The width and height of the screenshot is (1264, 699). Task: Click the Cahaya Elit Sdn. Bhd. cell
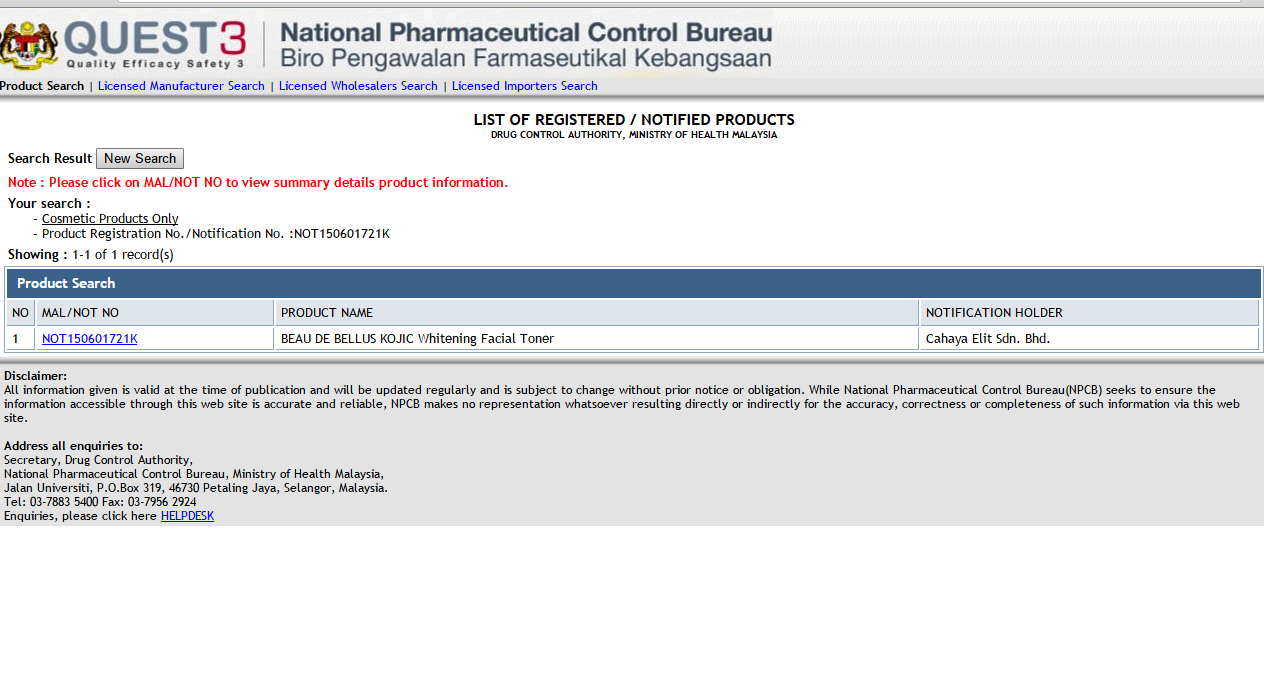tap(1089, 339)
